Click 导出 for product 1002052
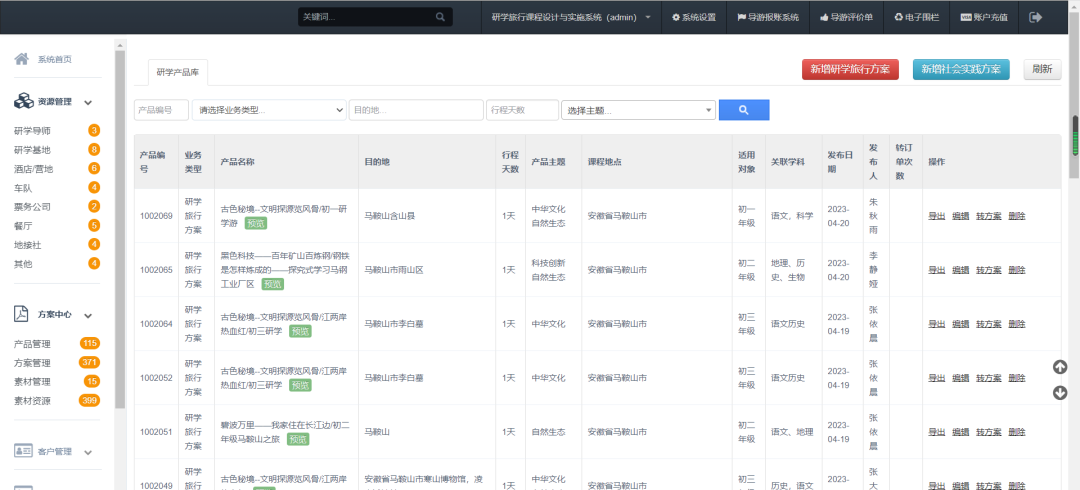The width and height of the screenshot is (1080, 490). (937, 378)
